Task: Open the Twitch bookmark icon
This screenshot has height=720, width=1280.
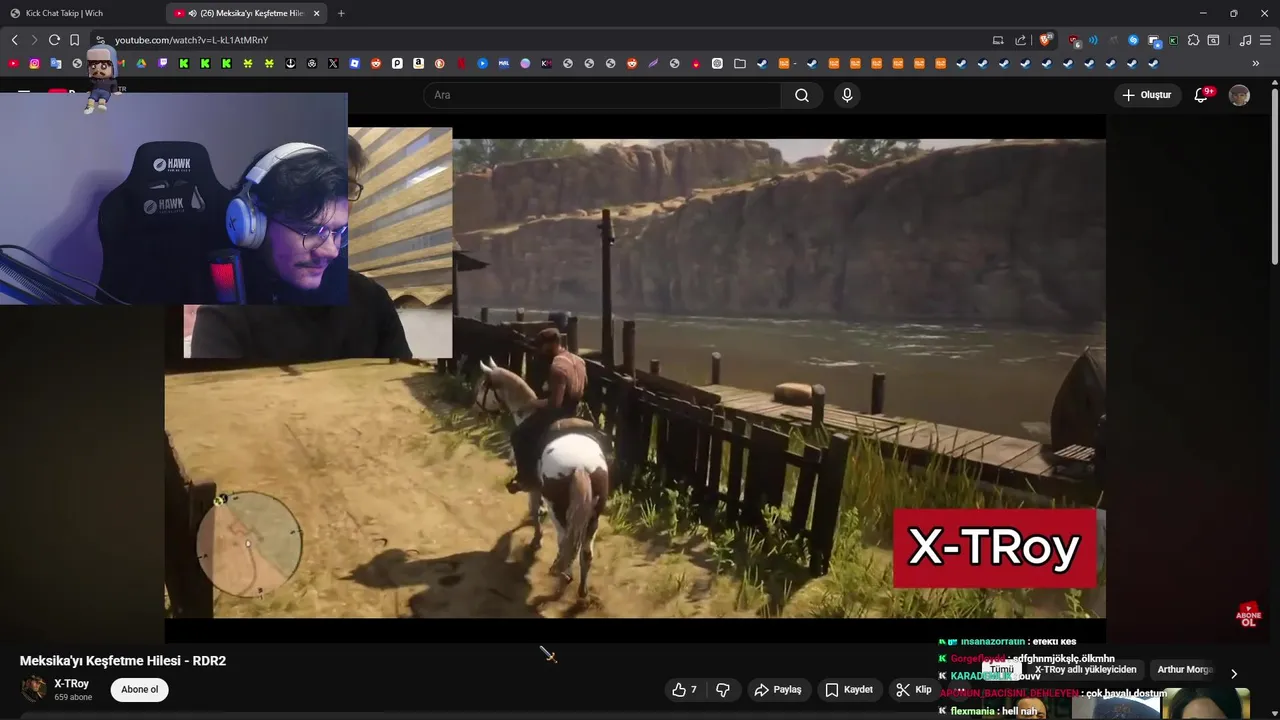Action: point(162,63)
